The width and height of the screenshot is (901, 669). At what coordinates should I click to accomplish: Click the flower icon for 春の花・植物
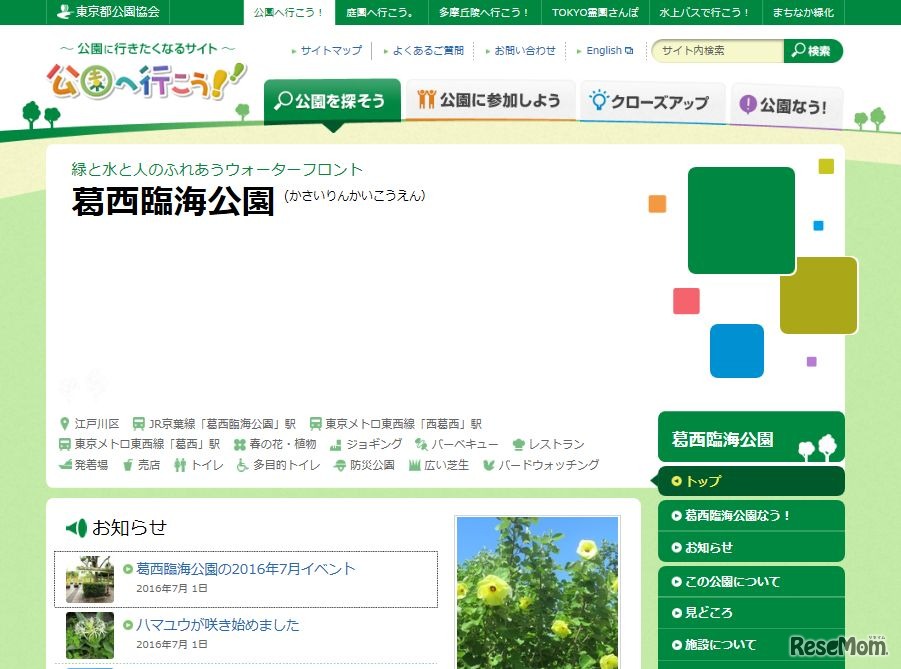click(x=240, y=444)
